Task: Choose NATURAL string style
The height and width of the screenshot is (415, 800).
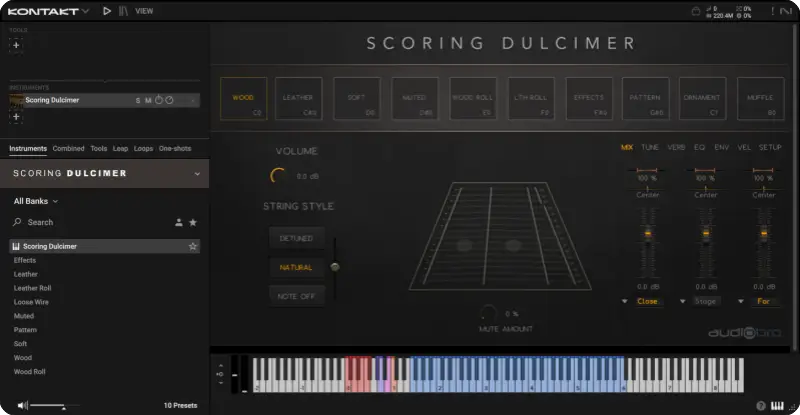Action: point(296,267)
